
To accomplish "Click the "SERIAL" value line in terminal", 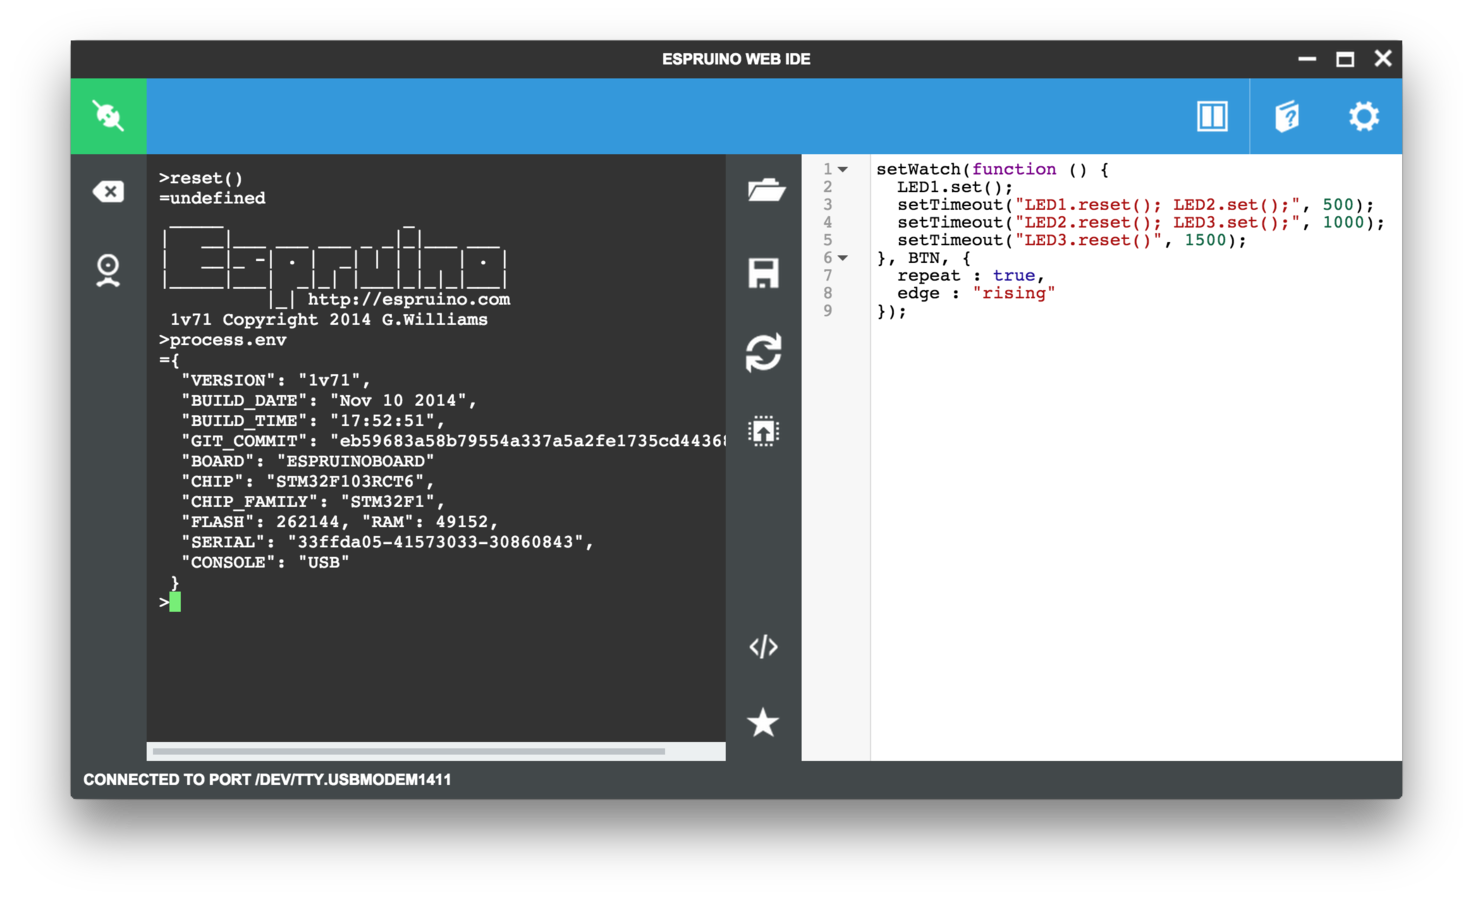I will 387,542.
